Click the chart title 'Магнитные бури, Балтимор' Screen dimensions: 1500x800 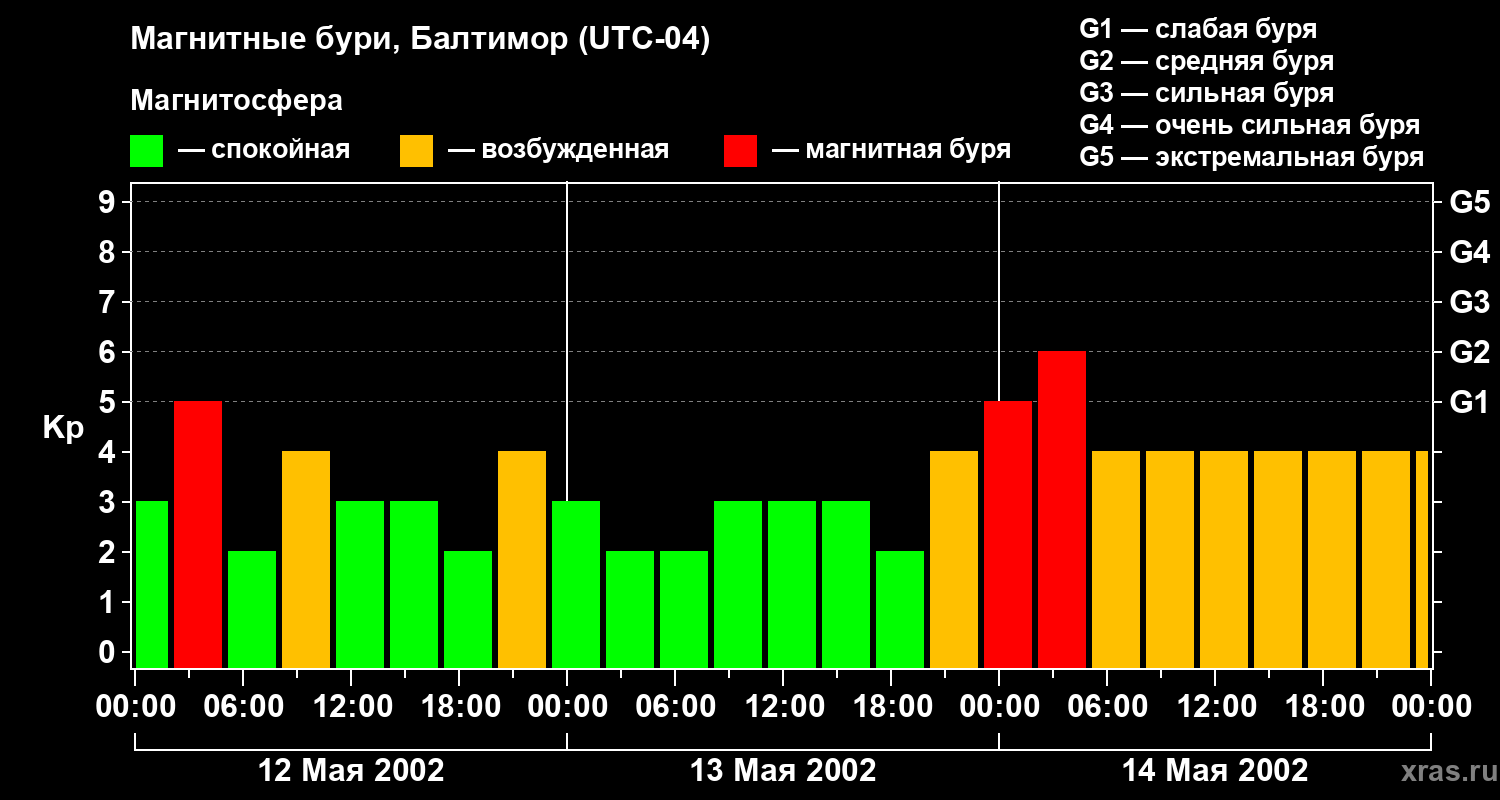pos(420,40)
